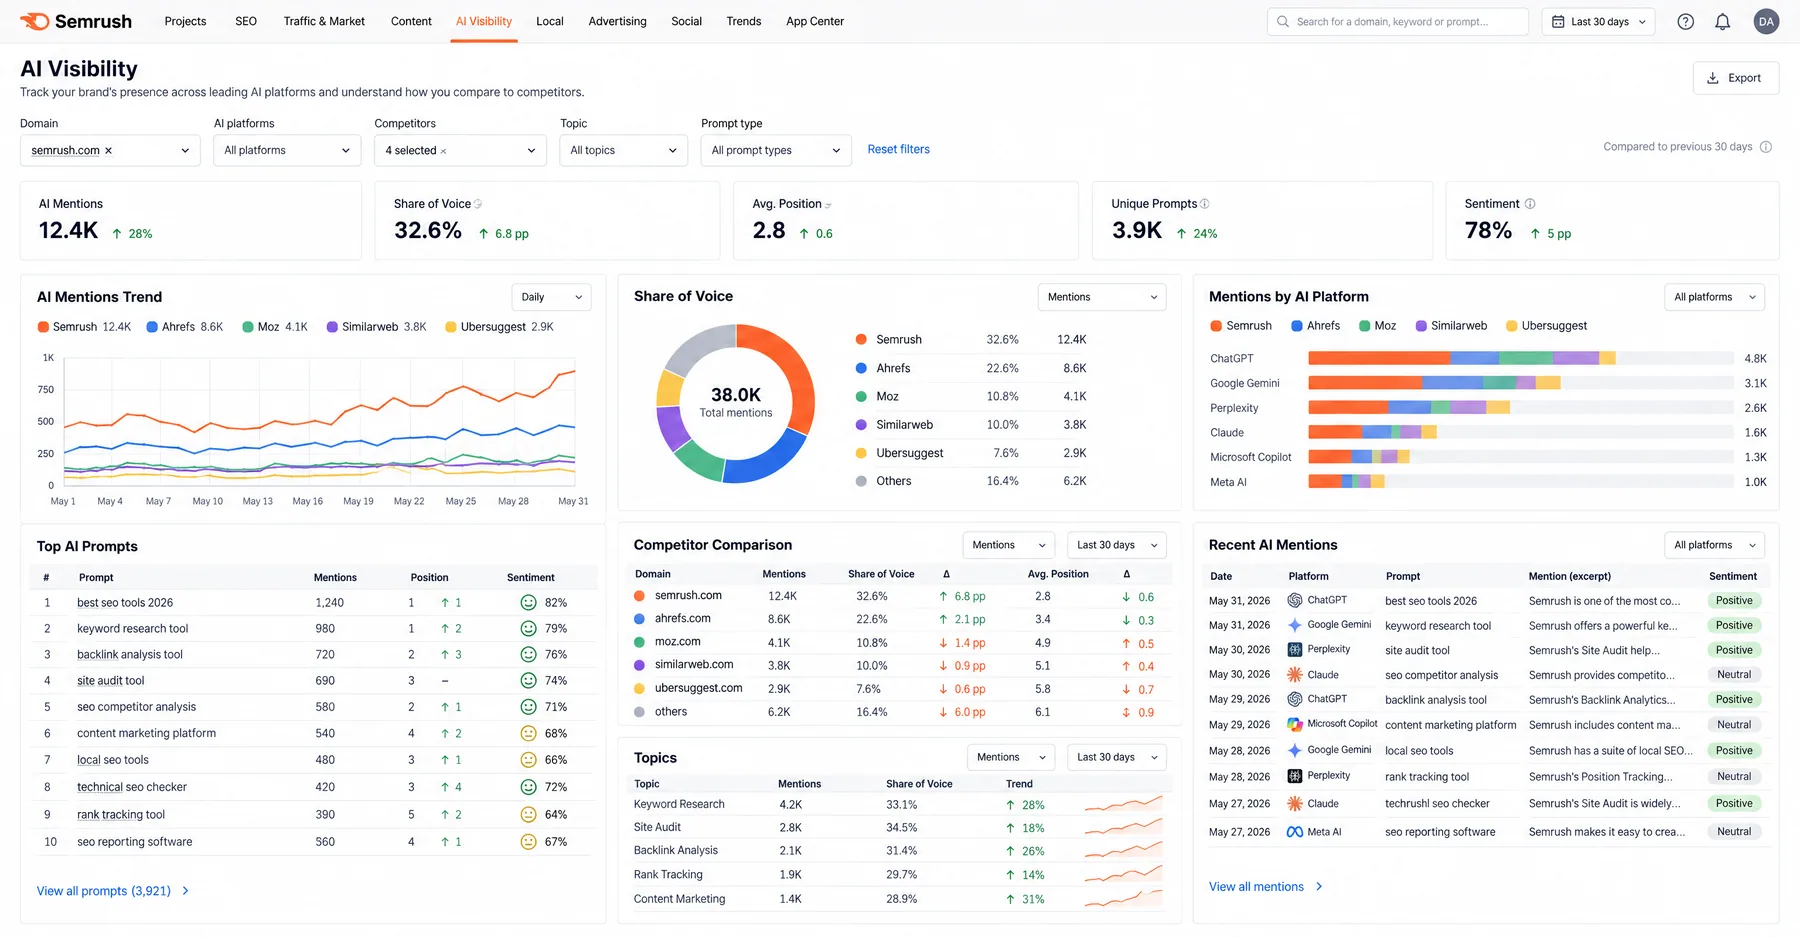Click the Perplexity icon for site audit tool

click(x=1295, y=649)
